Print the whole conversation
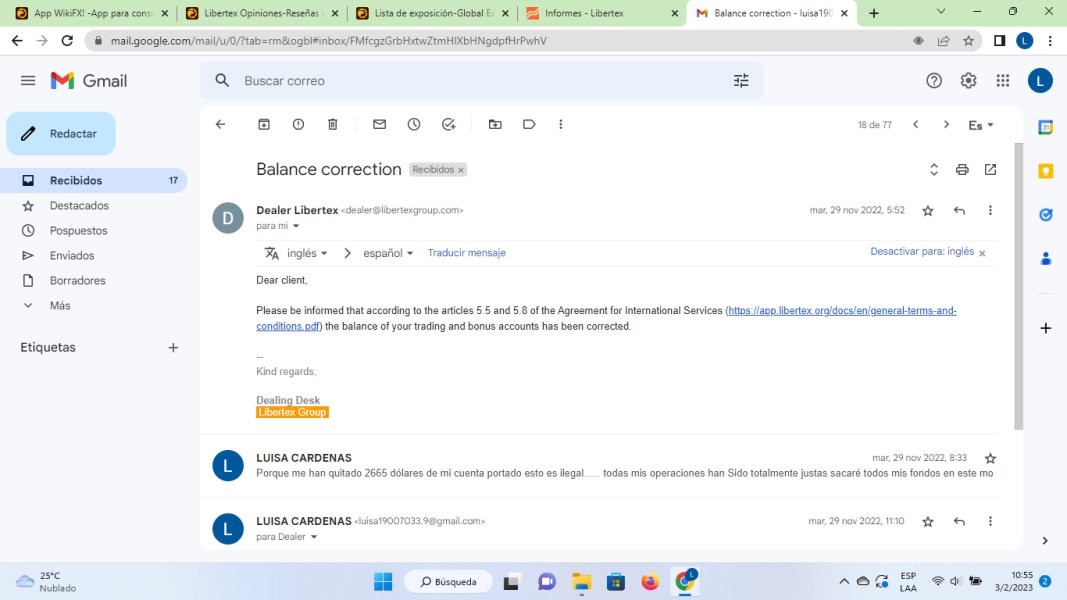The height and width of the screenshot is (600, 1067). tap(962, 169)
